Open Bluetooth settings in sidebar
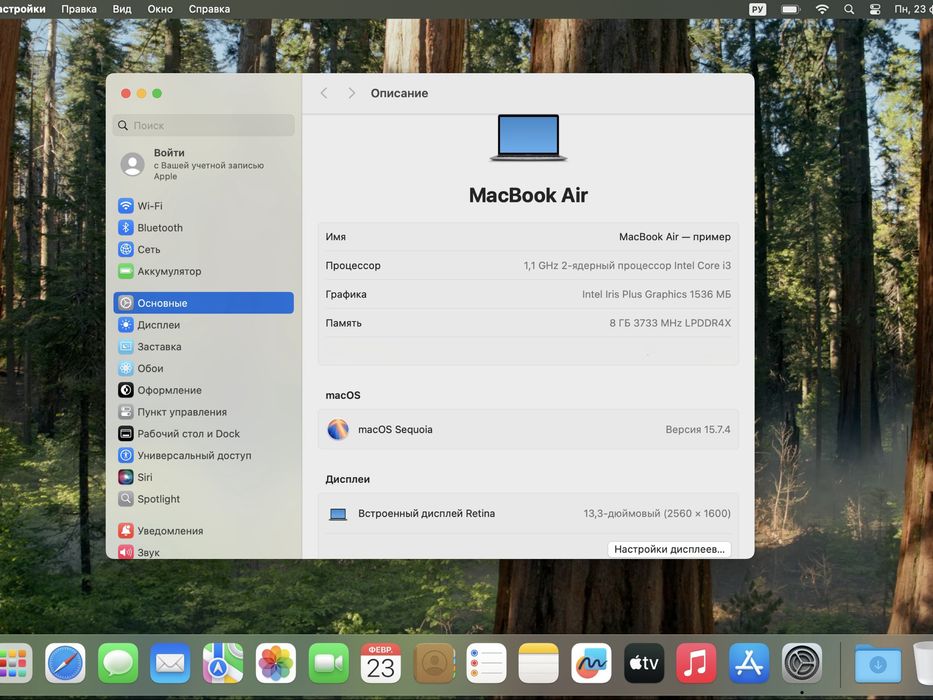This screenshot has width=933, height=700. pos(203,228)
